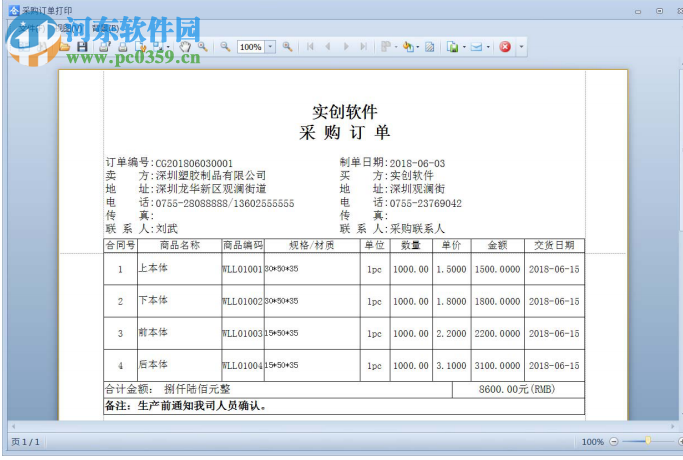Select the hand tool
The image size is (683, 460).
(185, 47)
